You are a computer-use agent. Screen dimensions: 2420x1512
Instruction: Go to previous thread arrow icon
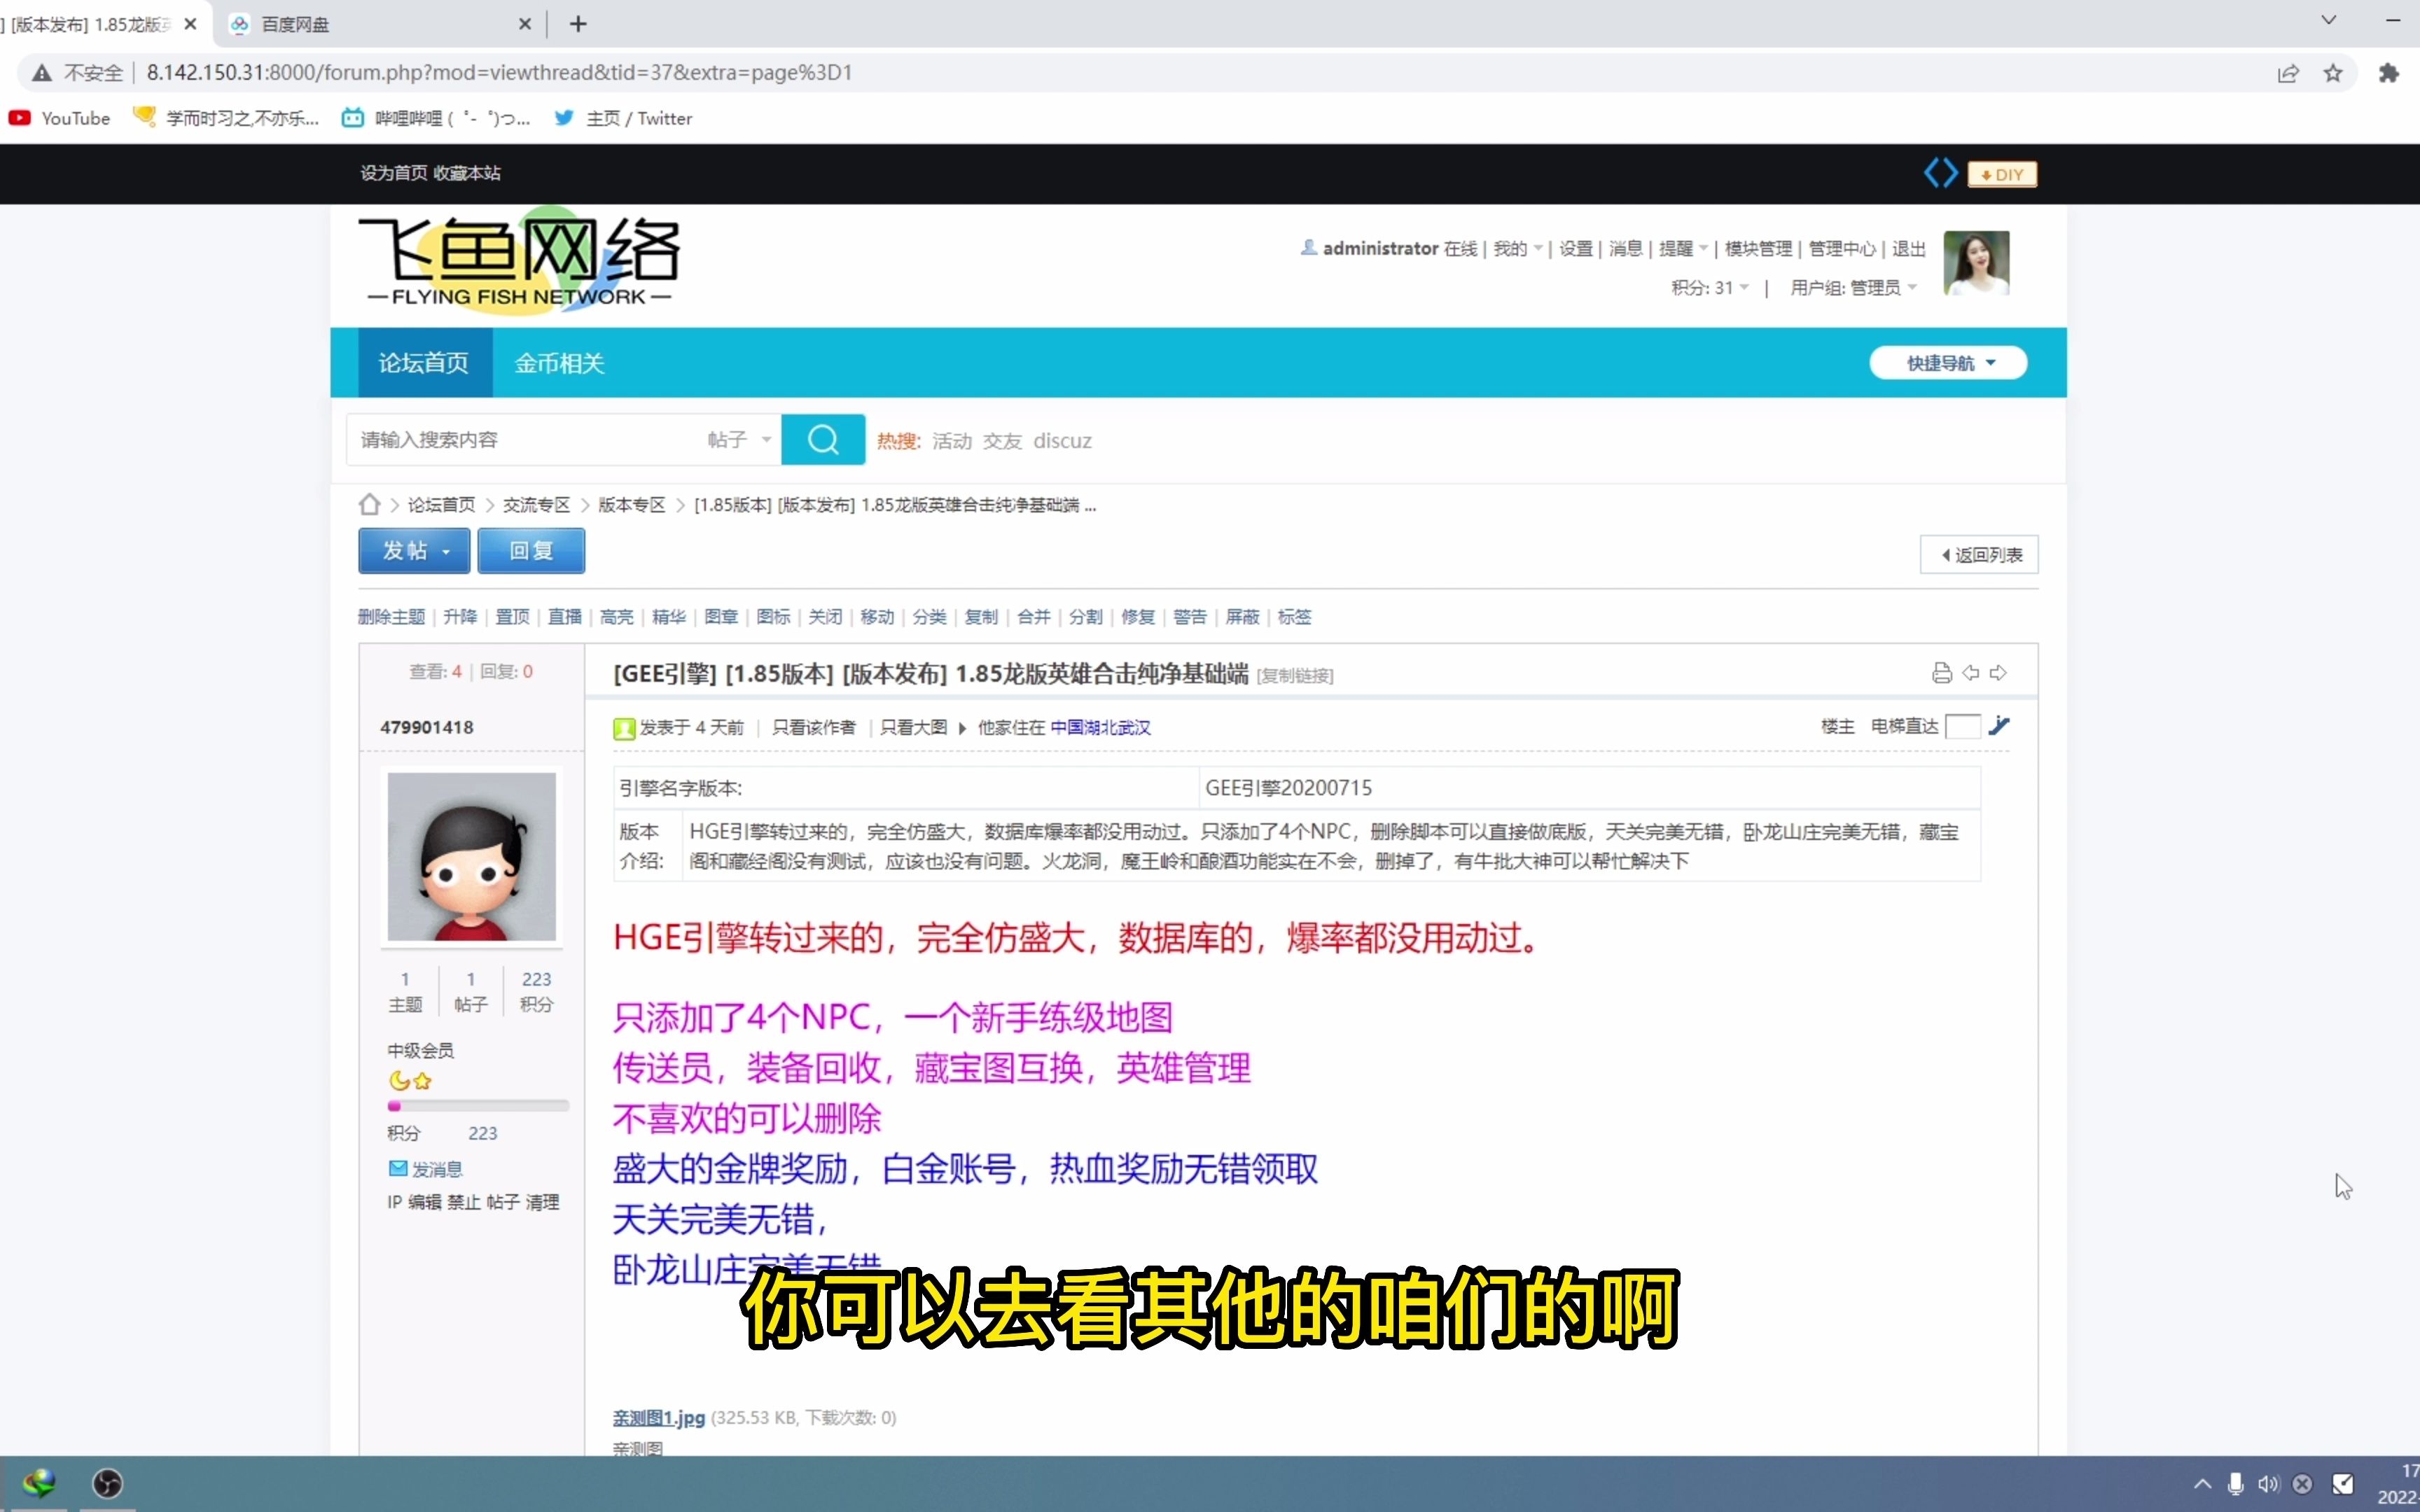point(1970,673)
